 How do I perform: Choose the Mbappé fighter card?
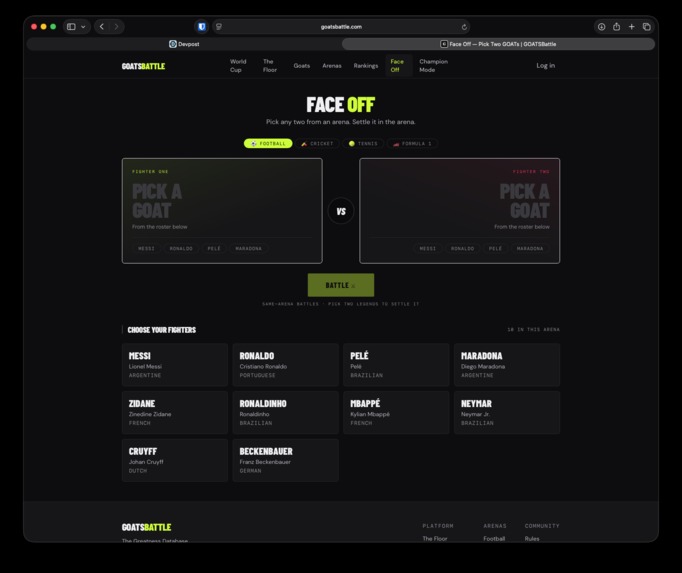click(396, 412)
